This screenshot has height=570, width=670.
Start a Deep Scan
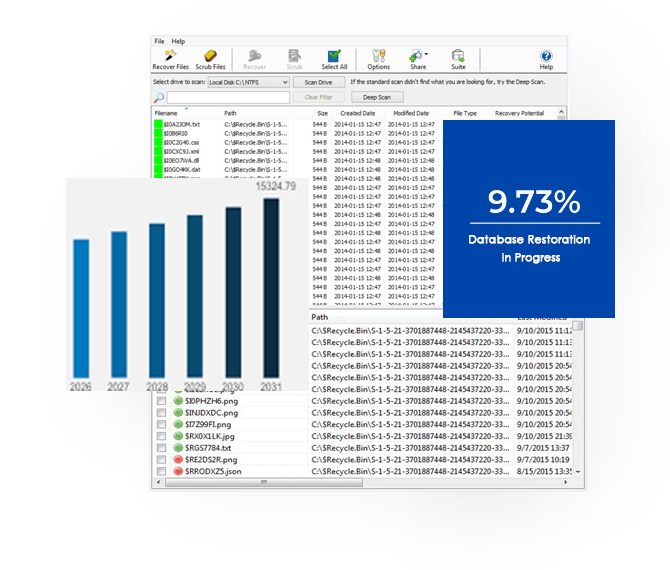(x=376, y=97)
